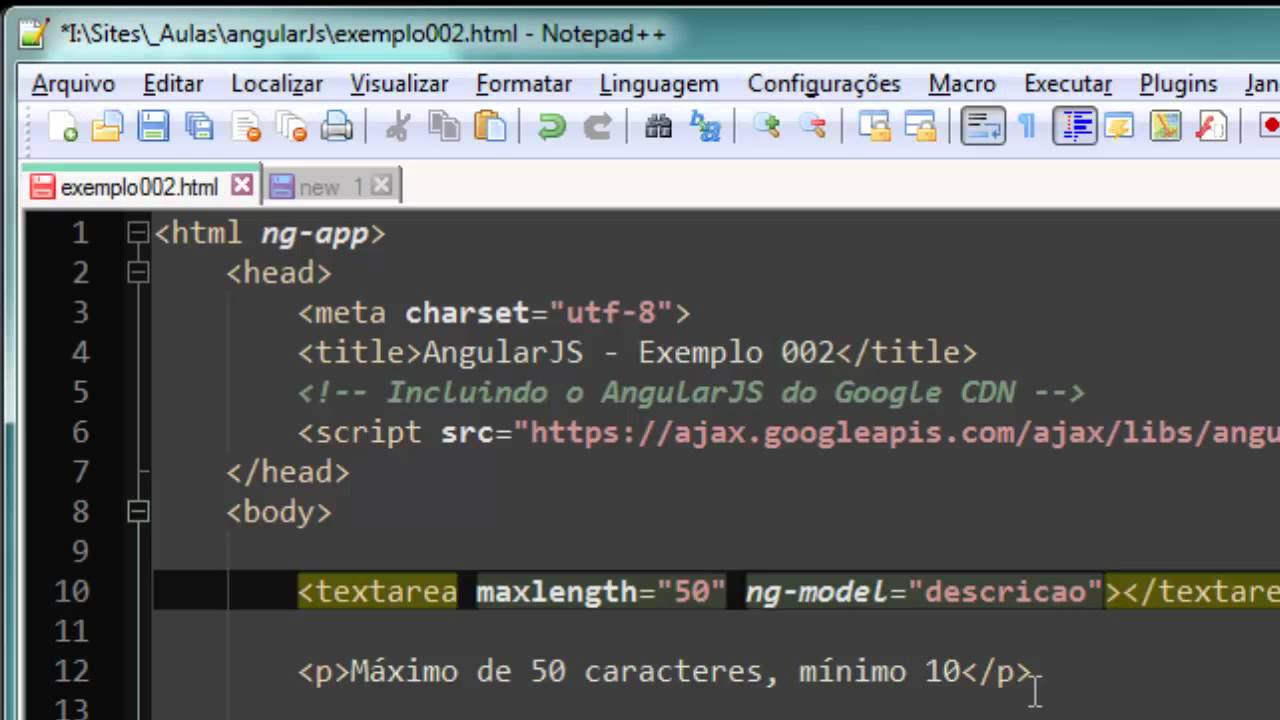Screen dimensions: 1280x720
Task: Open the Macro menu
Action: pos(962,84)
